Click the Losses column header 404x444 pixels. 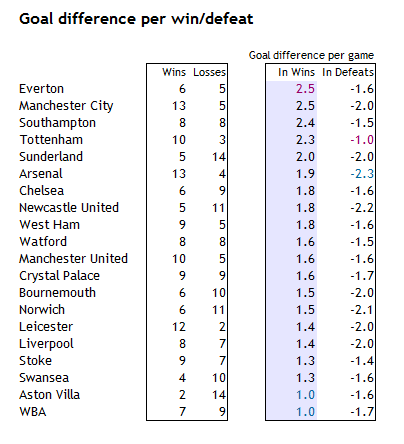coord(209,72)
